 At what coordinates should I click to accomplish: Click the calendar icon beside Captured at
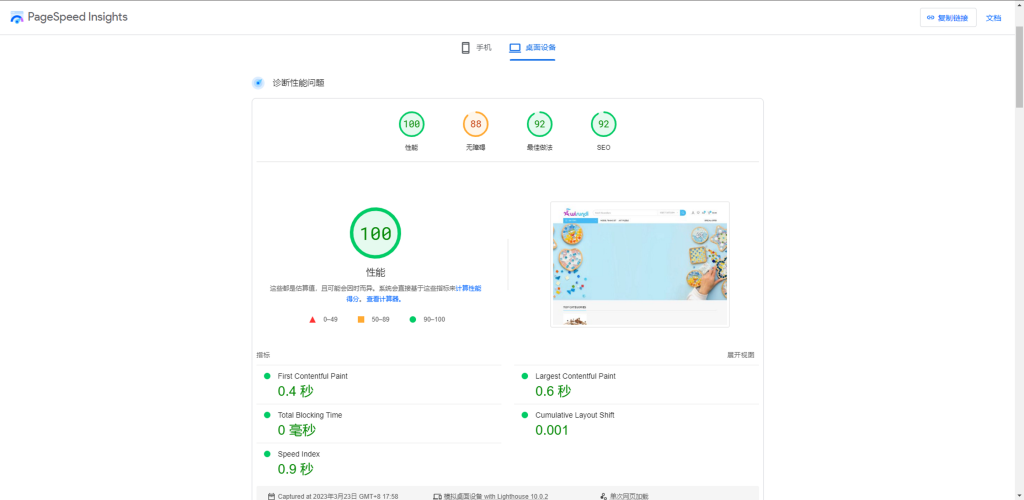tap(271, 495)
